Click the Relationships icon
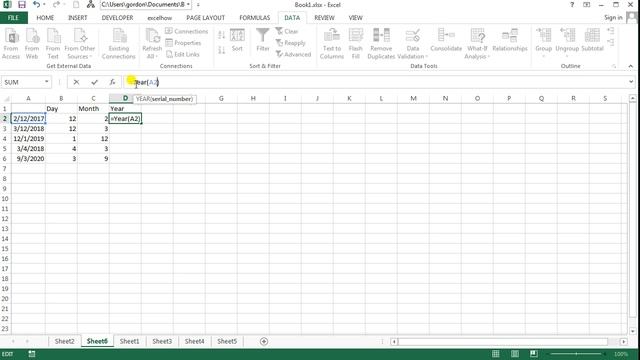The width and height of the screenshot is (640, 360). coord(510,40)
